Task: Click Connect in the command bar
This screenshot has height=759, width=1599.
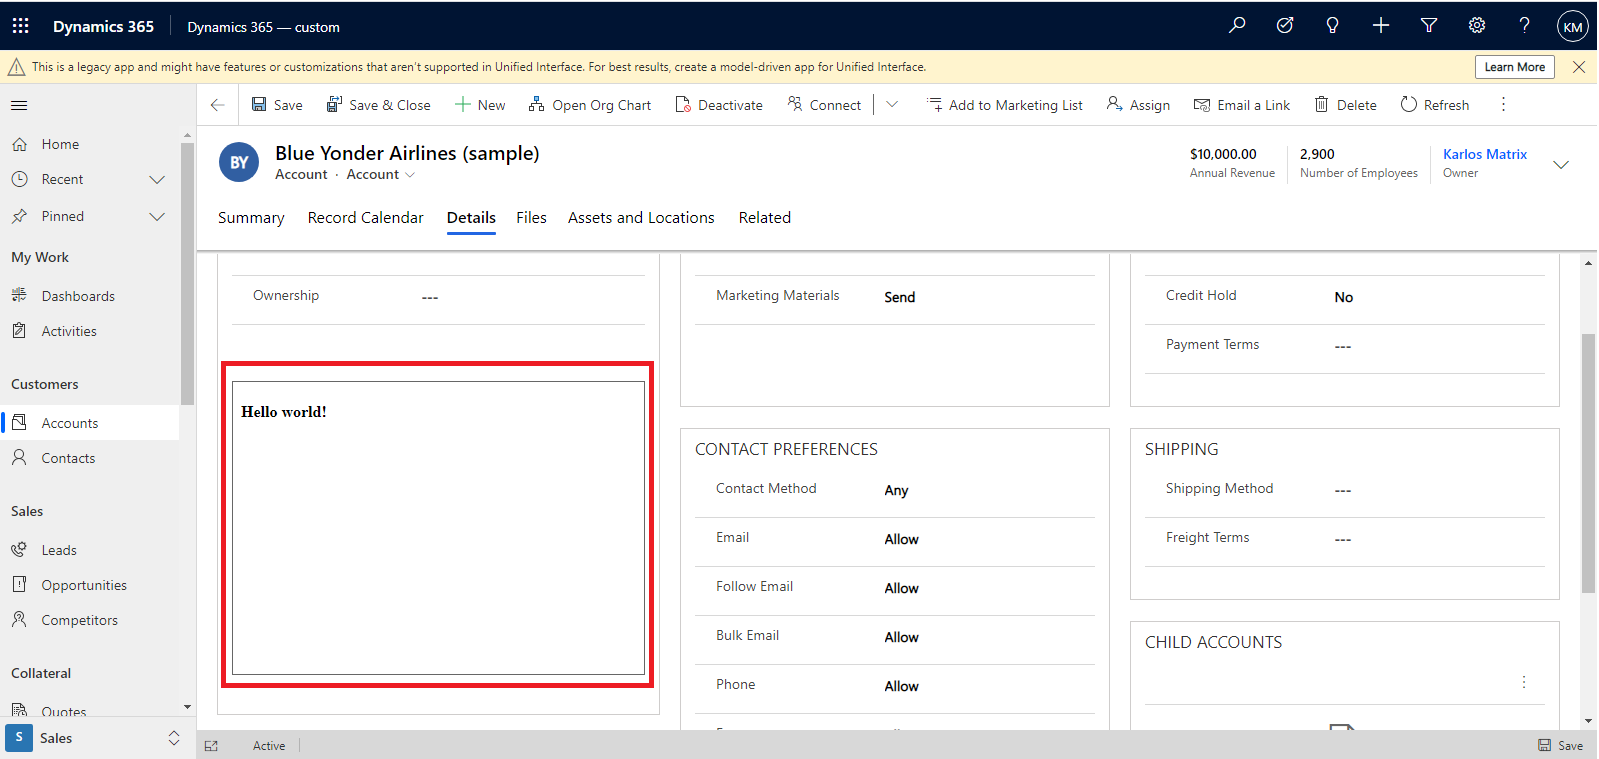Action: pyautogui.click(x=824, y=105)
